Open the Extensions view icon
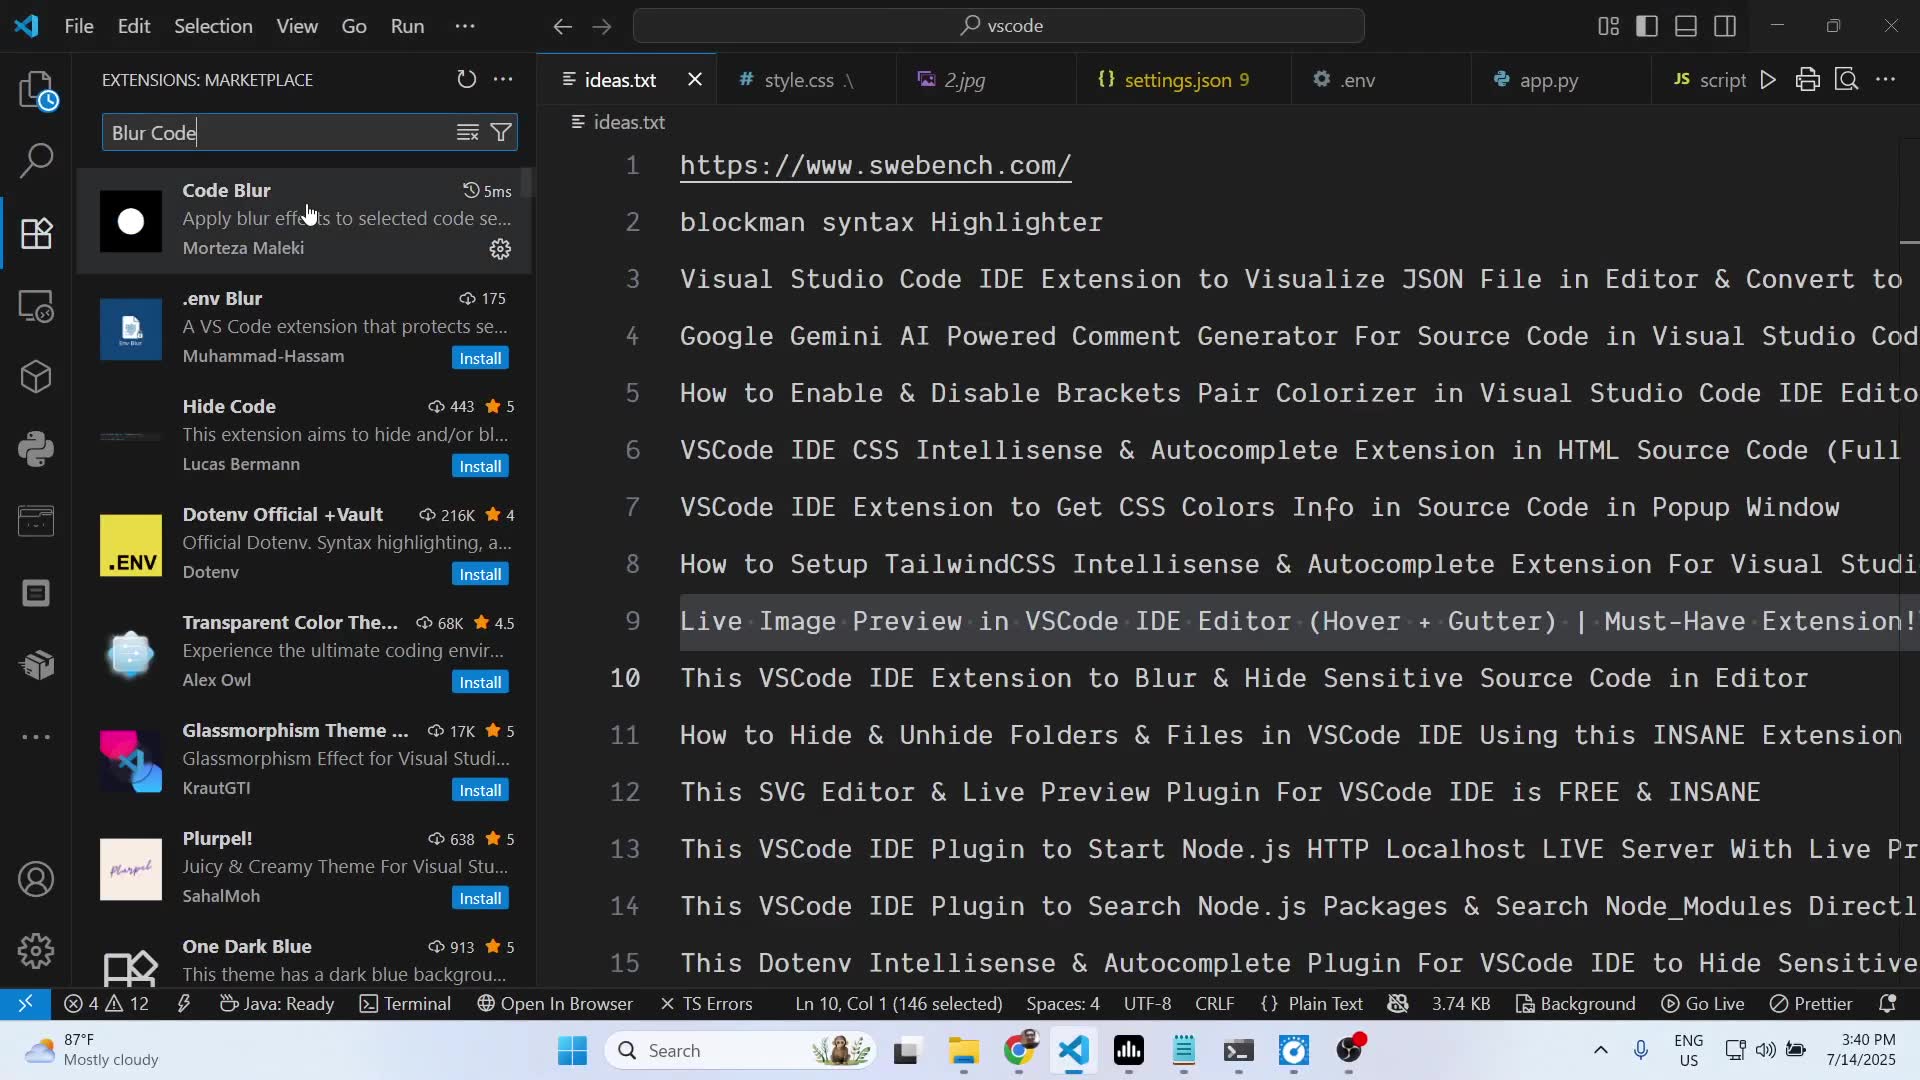This screenshot has width=1920, height=1080. click(37, 233)
